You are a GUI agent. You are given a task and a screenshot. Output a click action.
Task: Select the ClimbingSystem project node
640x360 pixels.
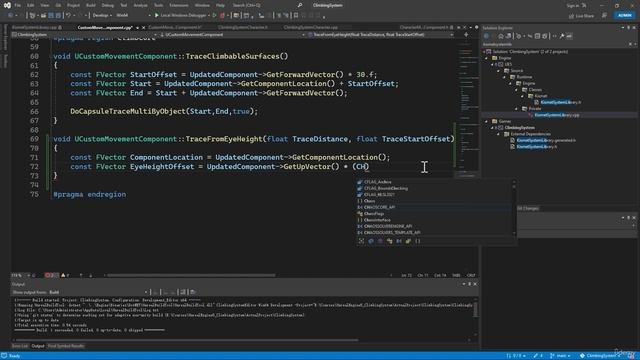click(x=519, y=128)
